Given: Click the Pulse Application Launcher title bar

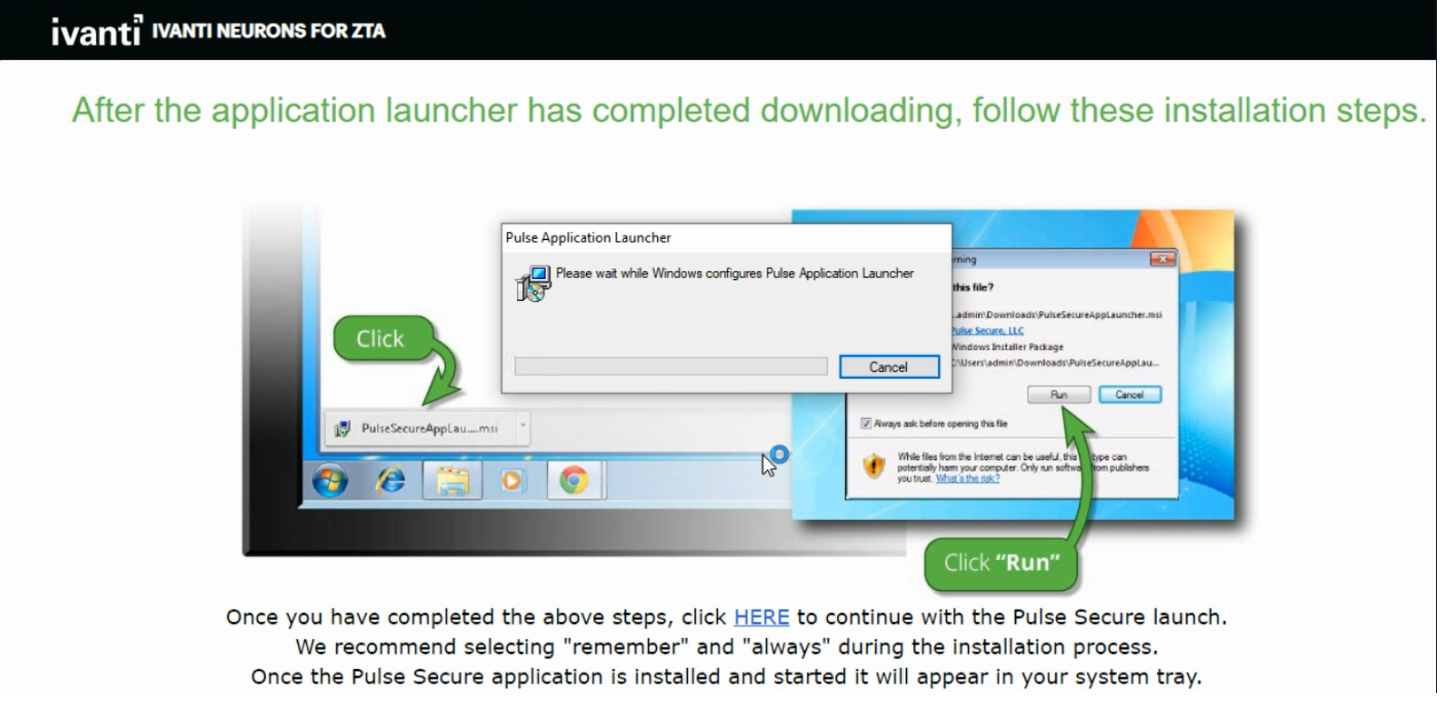Looking at the screenshot, I should point(724,238).
